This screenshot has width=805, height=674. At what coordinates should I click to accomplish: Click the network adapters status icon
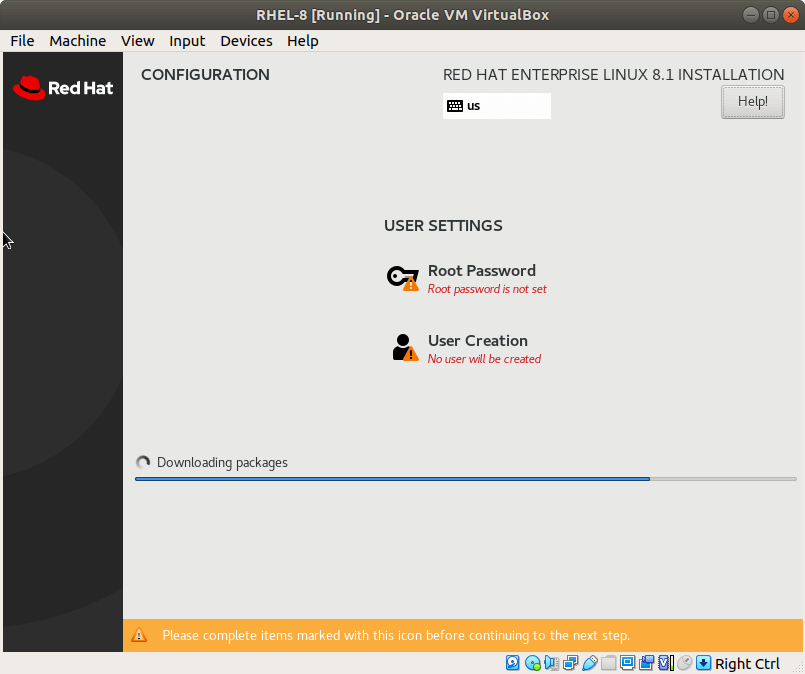[570, 663]
